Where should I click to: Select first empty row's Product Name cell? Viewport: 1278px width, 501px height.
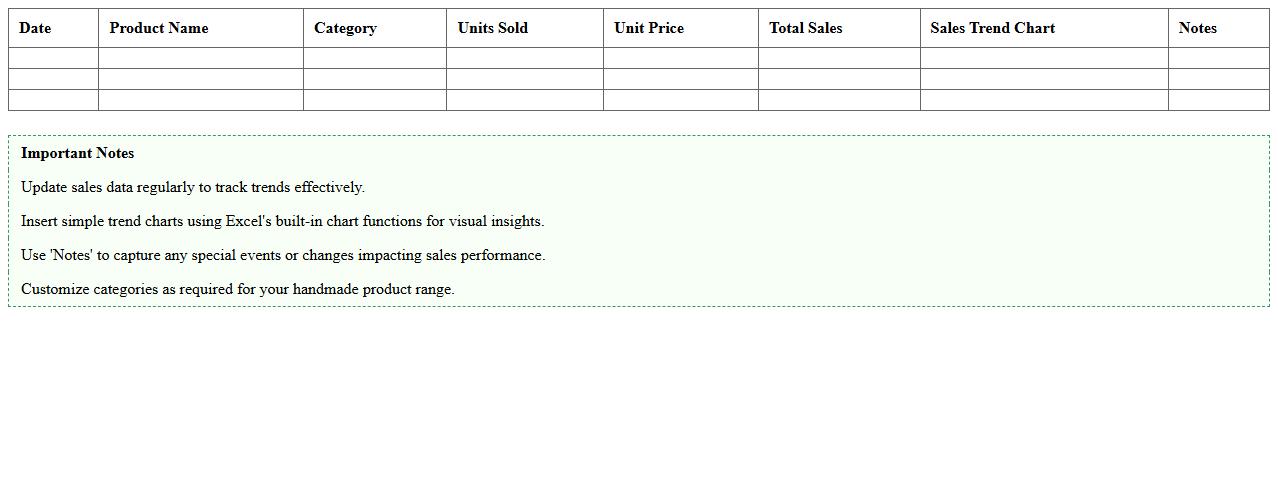200,58
